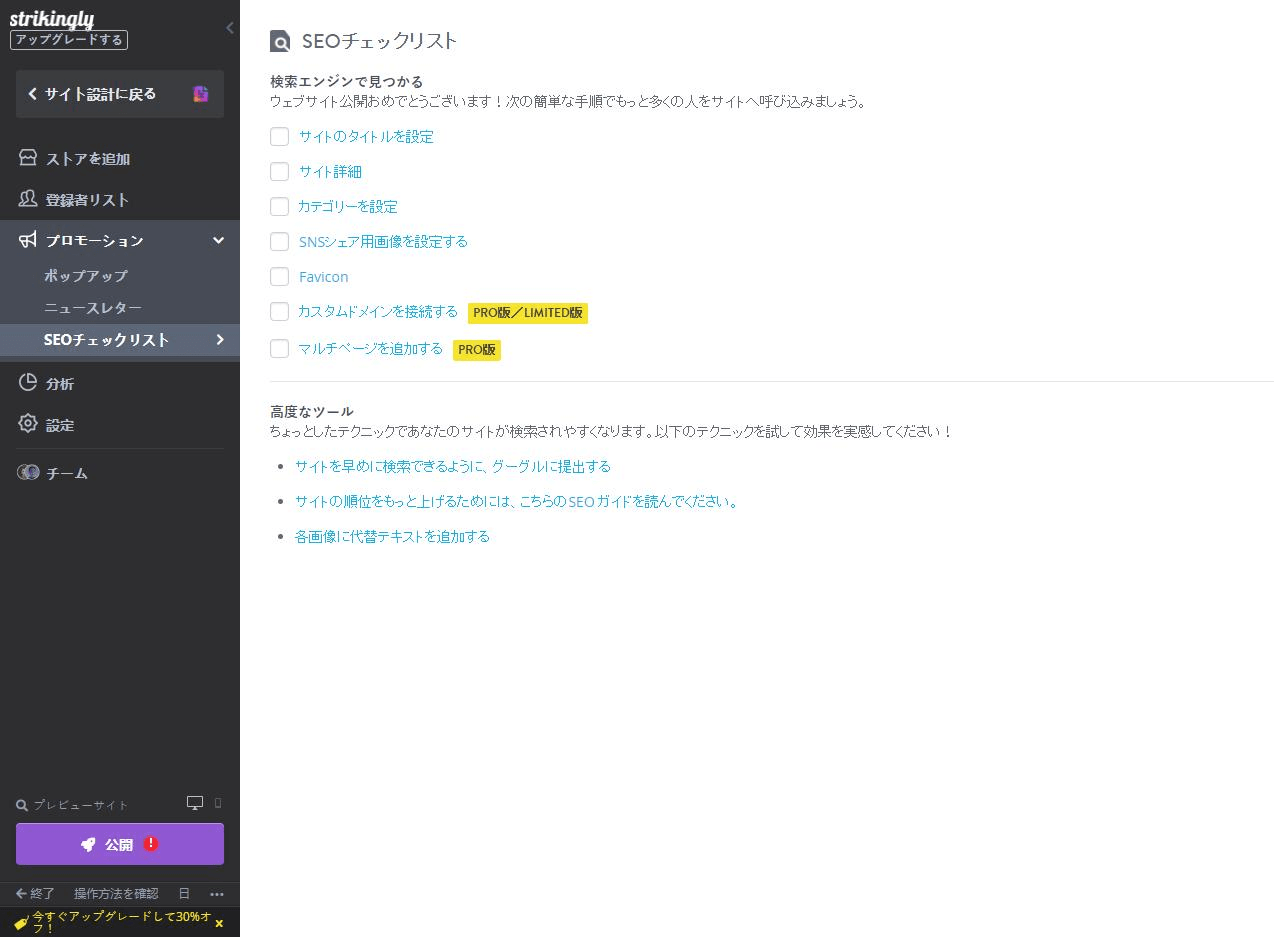Click the desktop preview monitor icon
Image resolution: width=1274 pixels, height=937 pixels.
196,802
